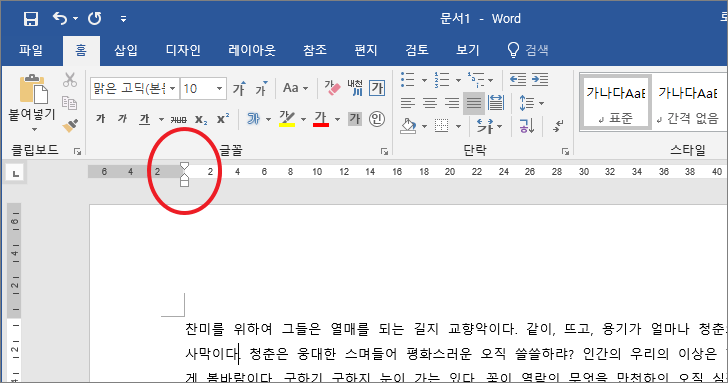Apply paragraph borders
Image resolution: width=728 pixels, height=383 pixels.
(441, 126)
